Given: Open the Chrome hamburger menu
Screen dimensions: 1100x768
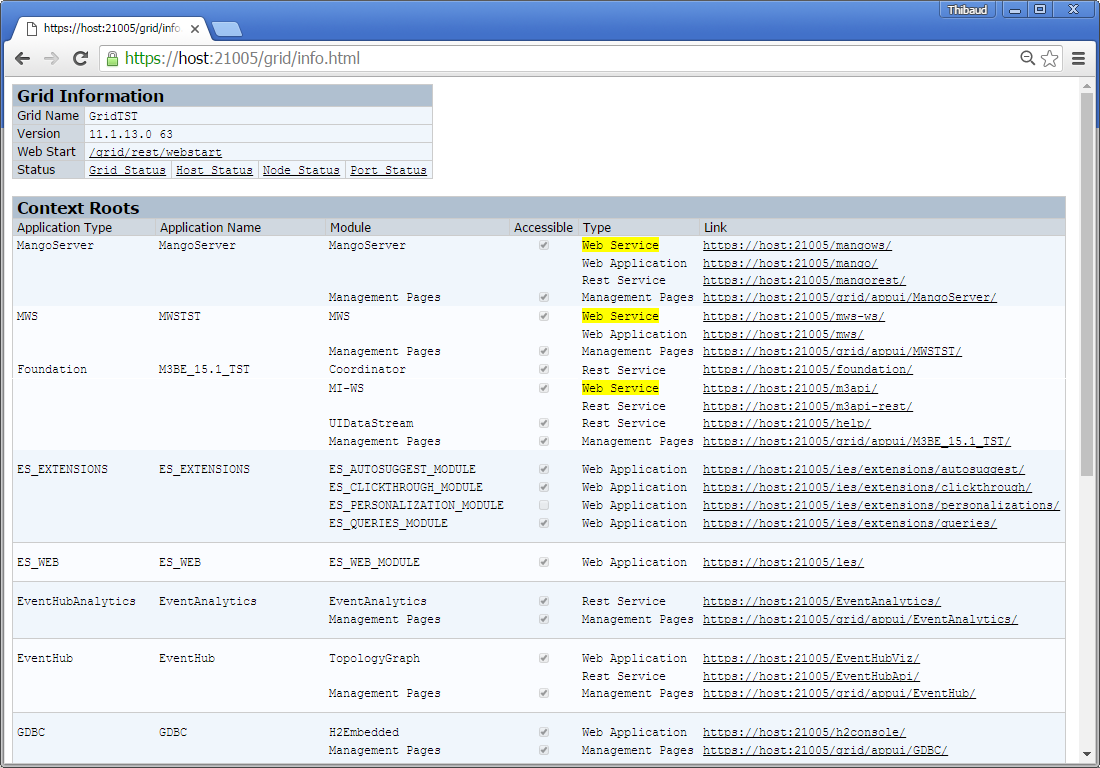Looking at the screenshot, I should click(1079, 59).
